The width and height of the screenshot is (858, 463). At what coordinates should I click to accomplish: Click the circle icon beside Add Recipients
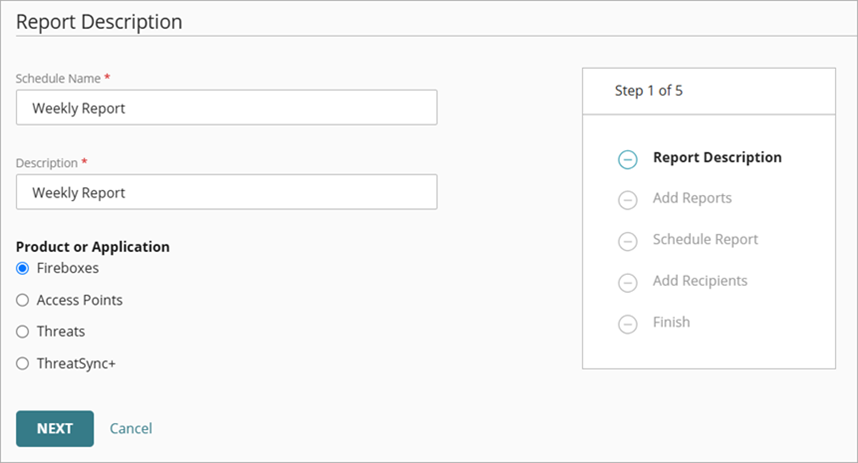coord(628,283)
